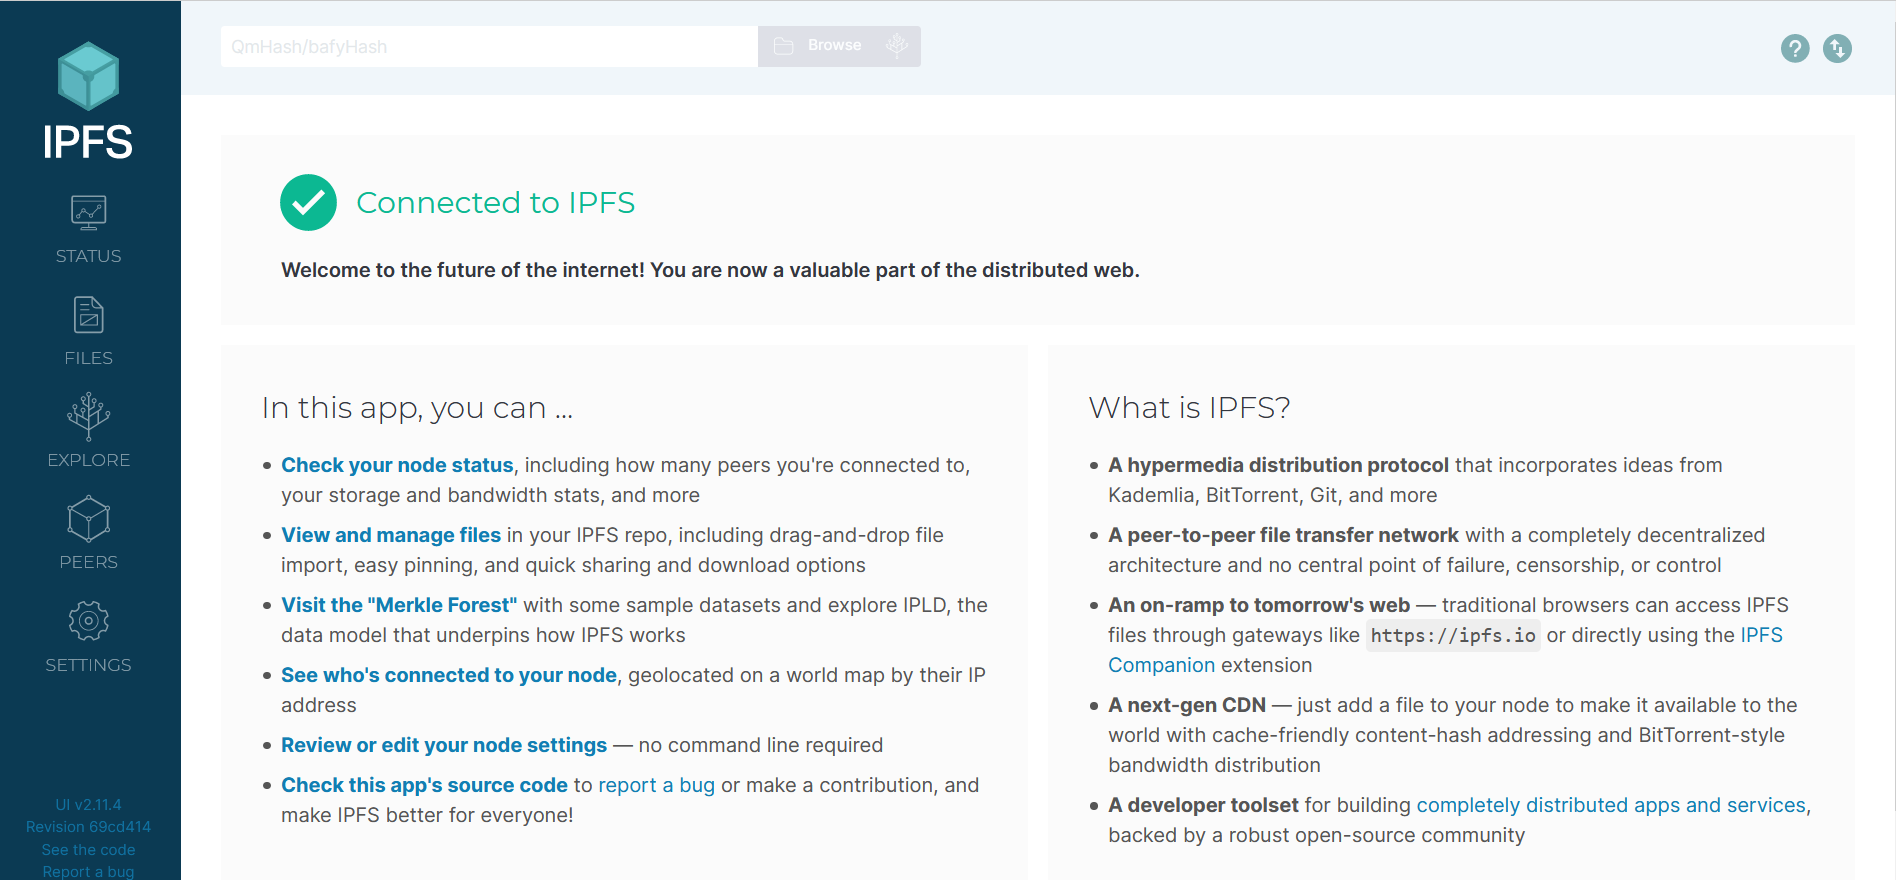
Task: Click the help question mark icon
Action: [x=1795, y=48]
